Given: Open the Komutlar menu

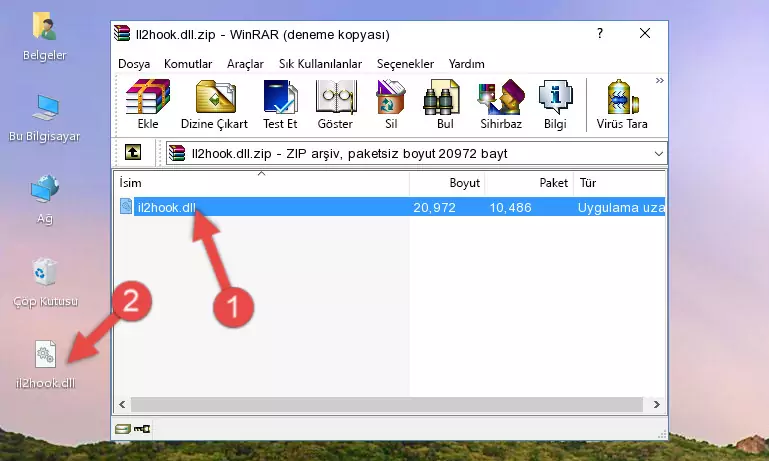Looking at the screenshot, I should 188,64.
